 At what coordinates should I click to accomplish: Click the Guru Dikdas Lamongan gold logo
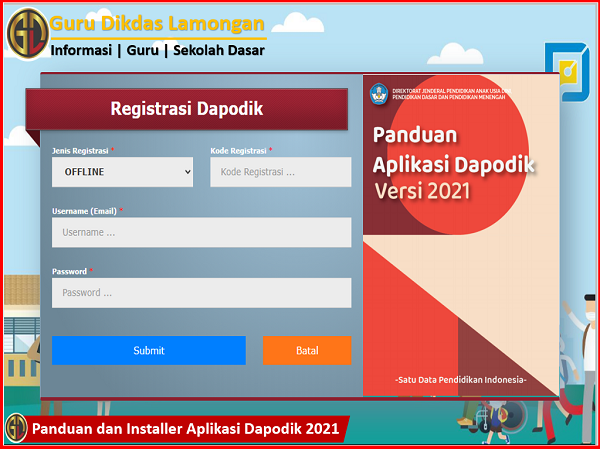point(28,33)
